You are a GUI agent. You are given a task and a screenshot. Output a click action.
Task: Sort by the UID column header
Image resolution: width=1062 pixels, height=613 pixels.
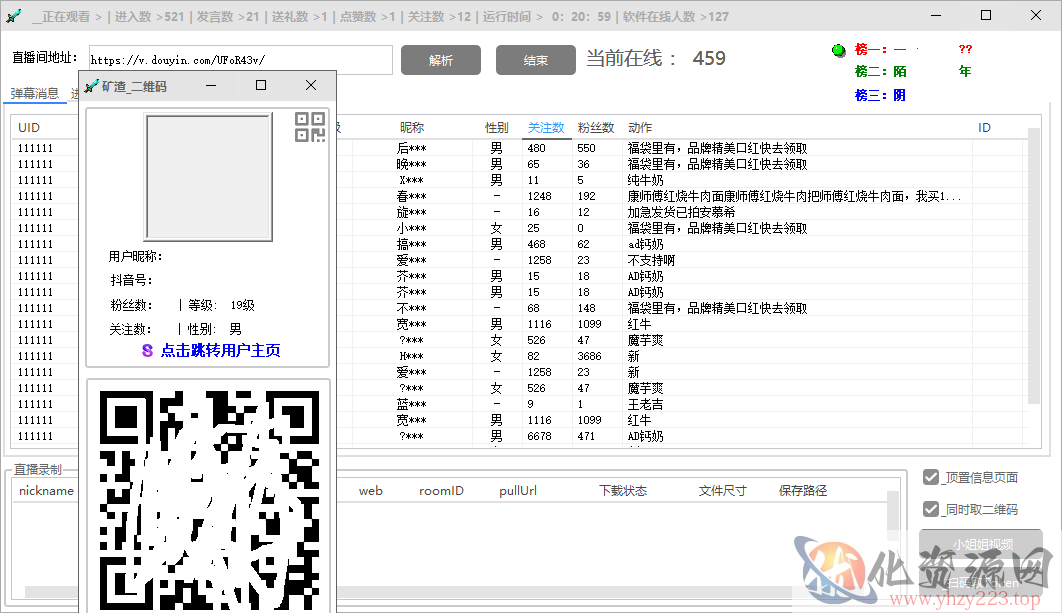pyautogui.click(x=29, y=127)
